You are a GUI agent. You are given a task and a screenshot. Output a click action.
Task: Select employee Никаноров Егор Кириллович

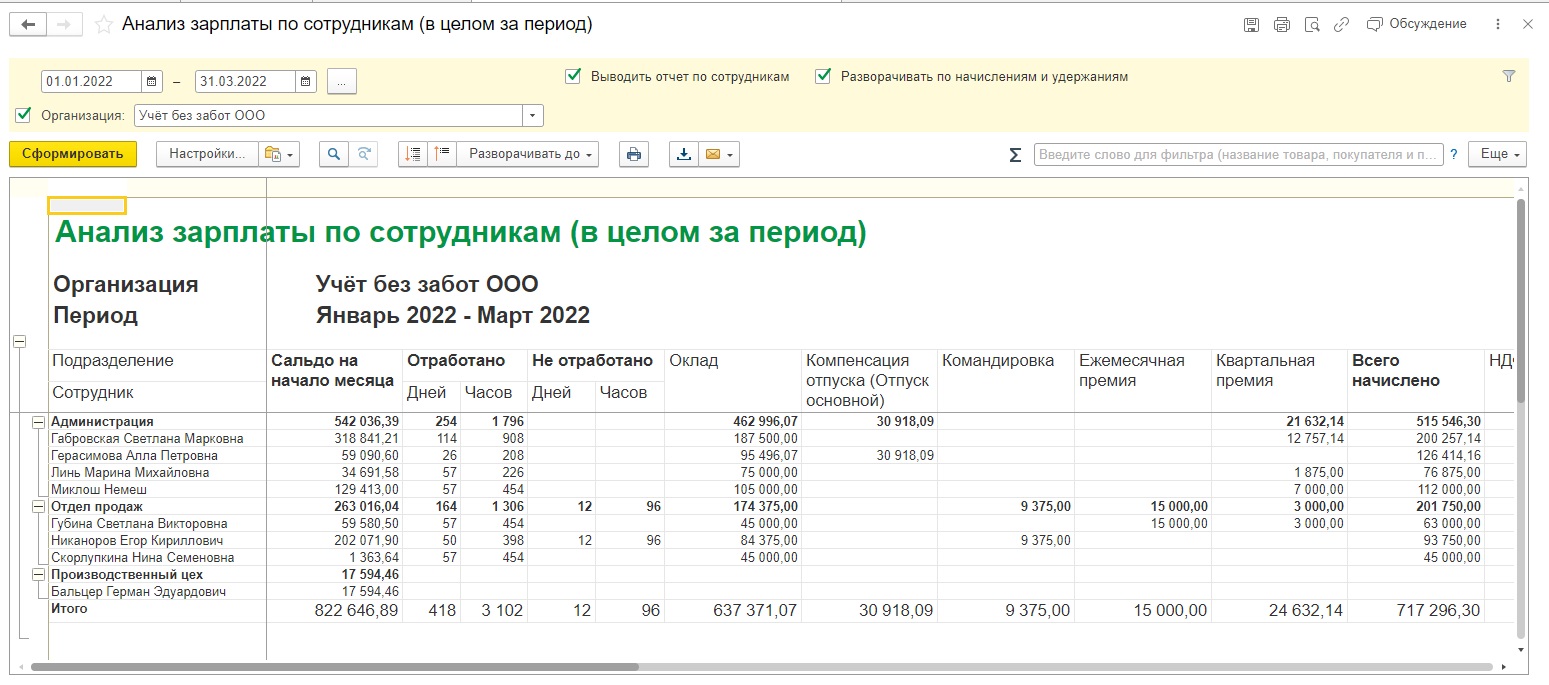pos(137,541)
